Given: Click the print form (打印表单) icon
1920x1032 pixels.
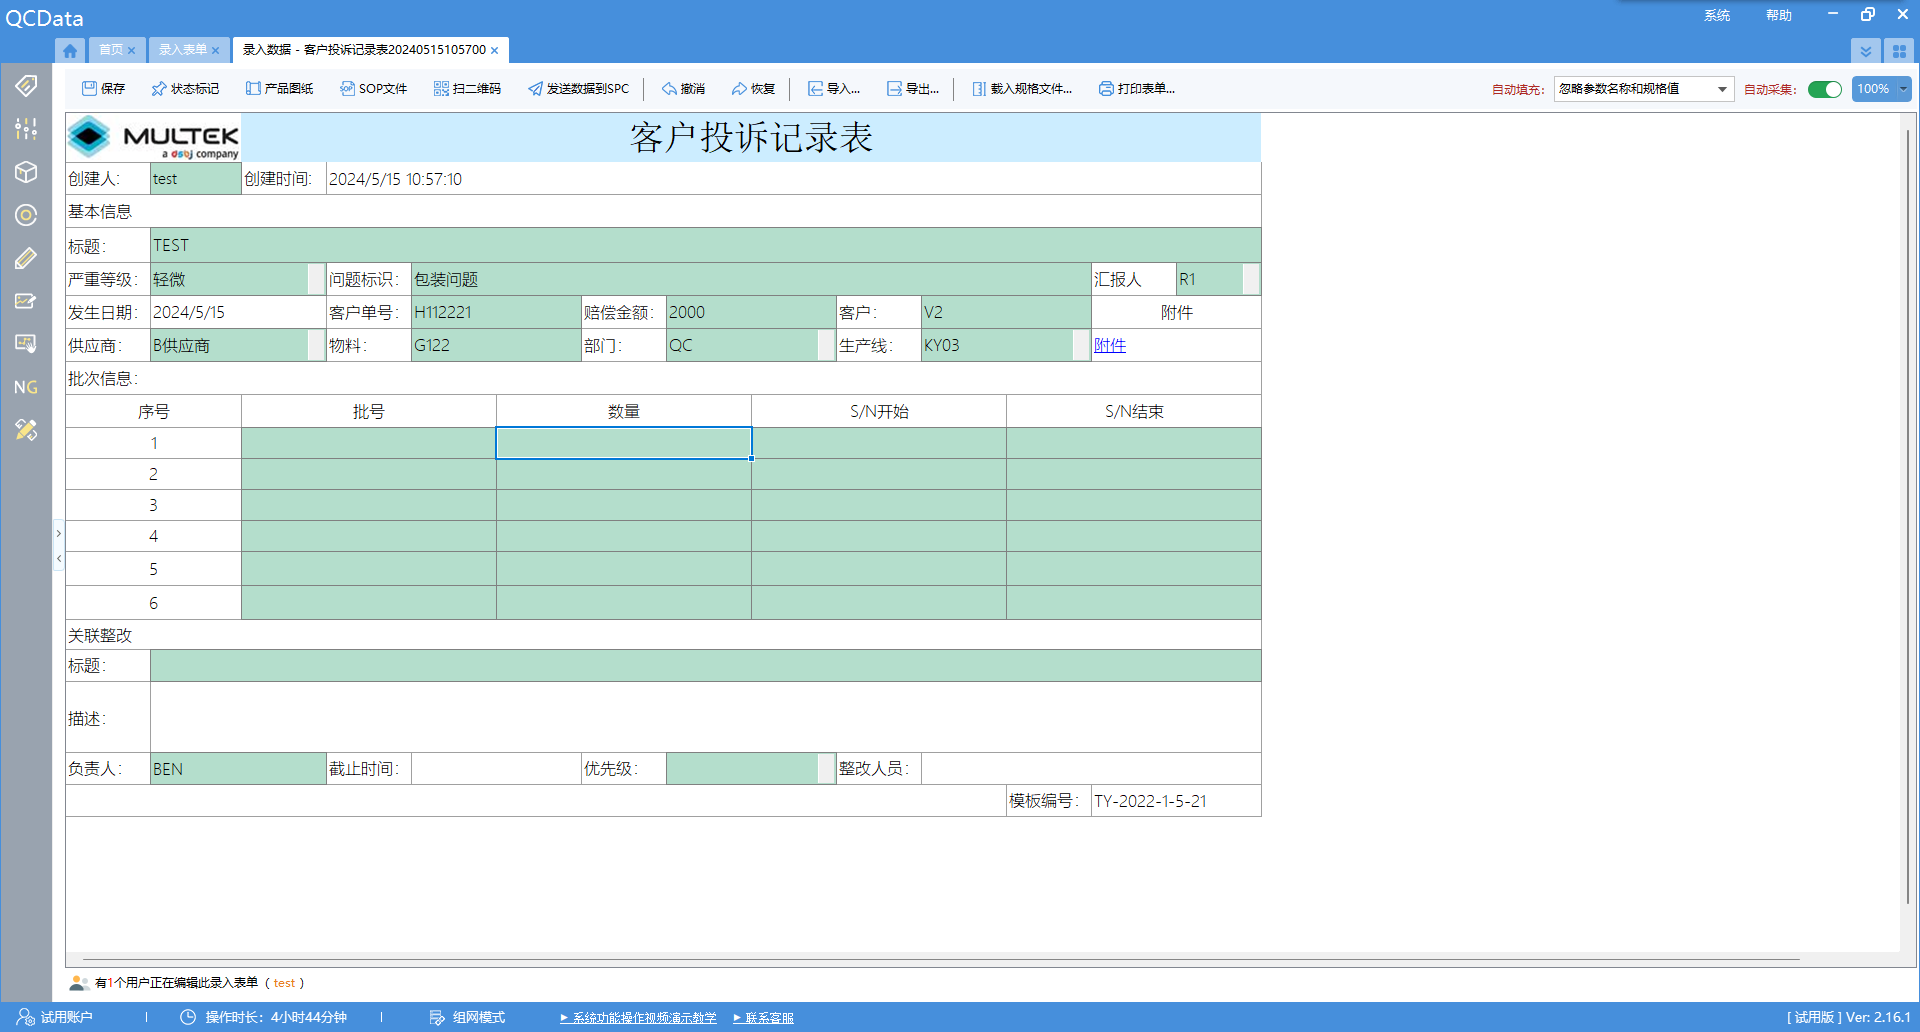Looking at the screenshot, I should point(1106,89).
